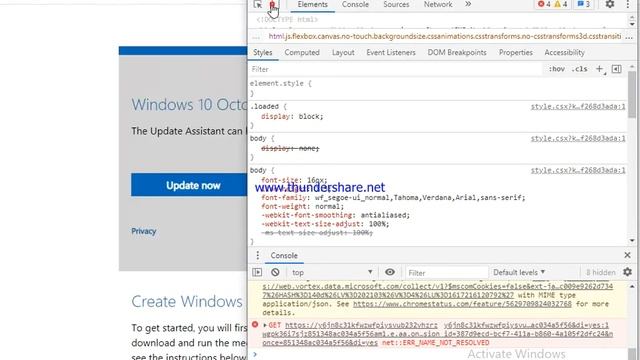Viewport: 640px width, 360px height.
Task: Click the console prompt chevron
Action: [255, 354]
